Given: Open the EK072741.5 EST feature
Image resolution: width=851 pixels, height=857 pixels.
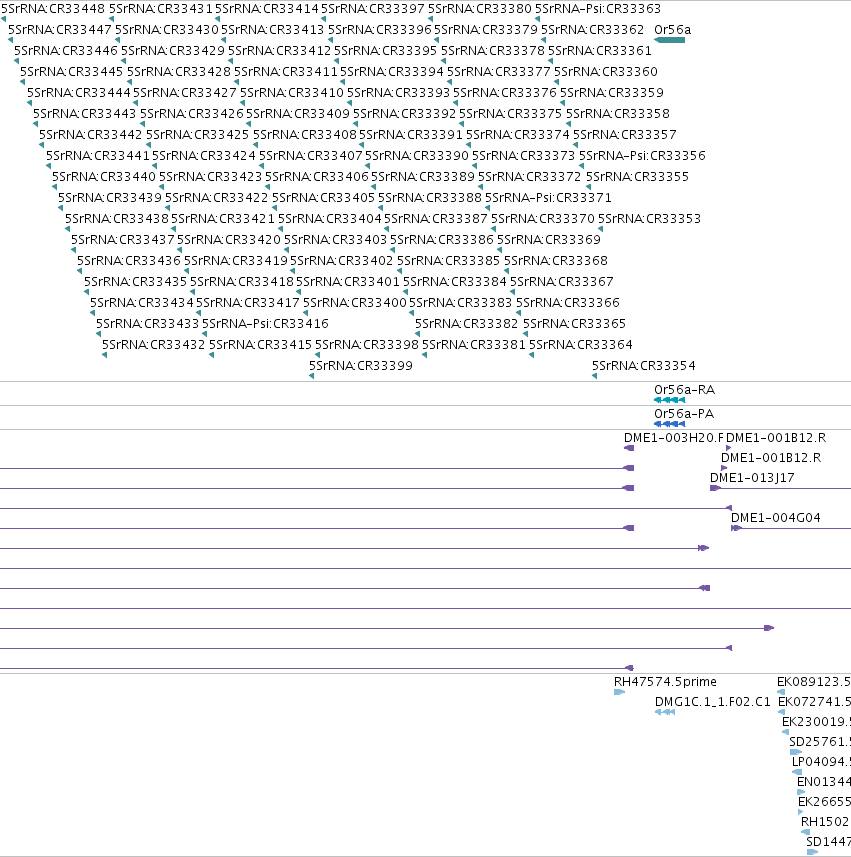Looking at the screenshot, I should [x=814, y=702].
